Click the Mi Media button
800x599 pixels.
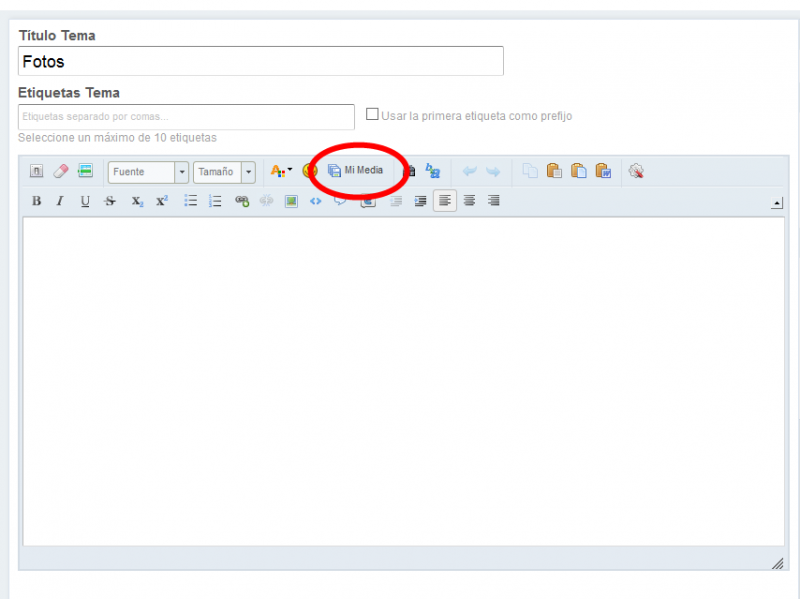click(x=356, y=171)
